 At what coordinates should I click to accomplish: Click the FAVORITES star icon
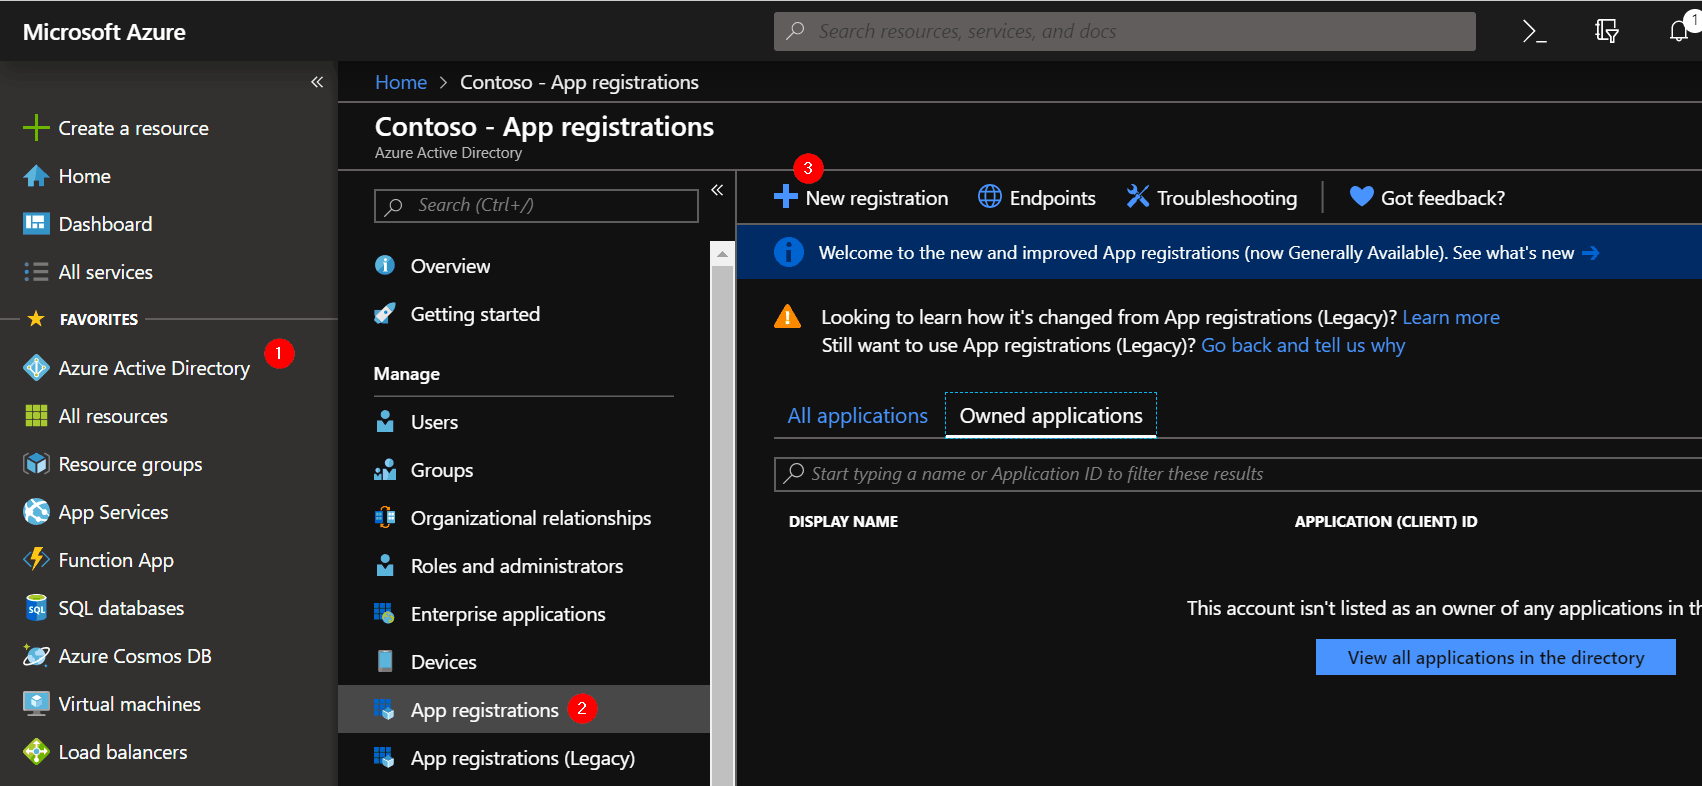click(36, 319)
